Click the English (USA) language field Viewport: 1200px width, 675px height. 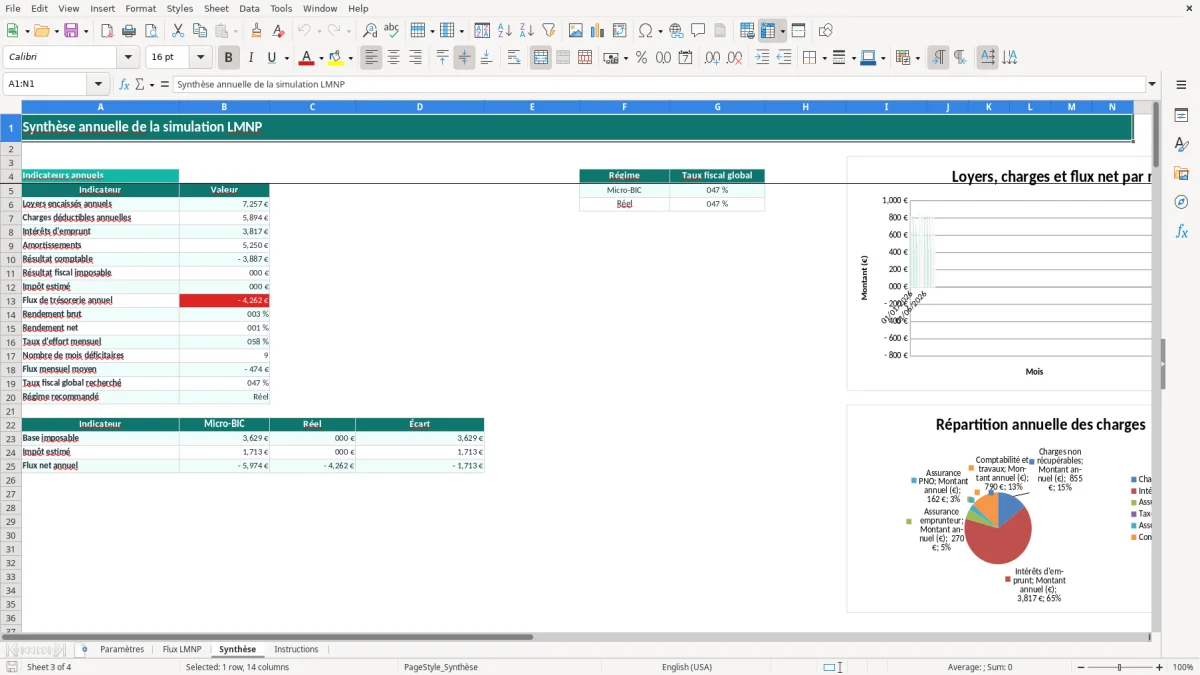tap(687, 667)
